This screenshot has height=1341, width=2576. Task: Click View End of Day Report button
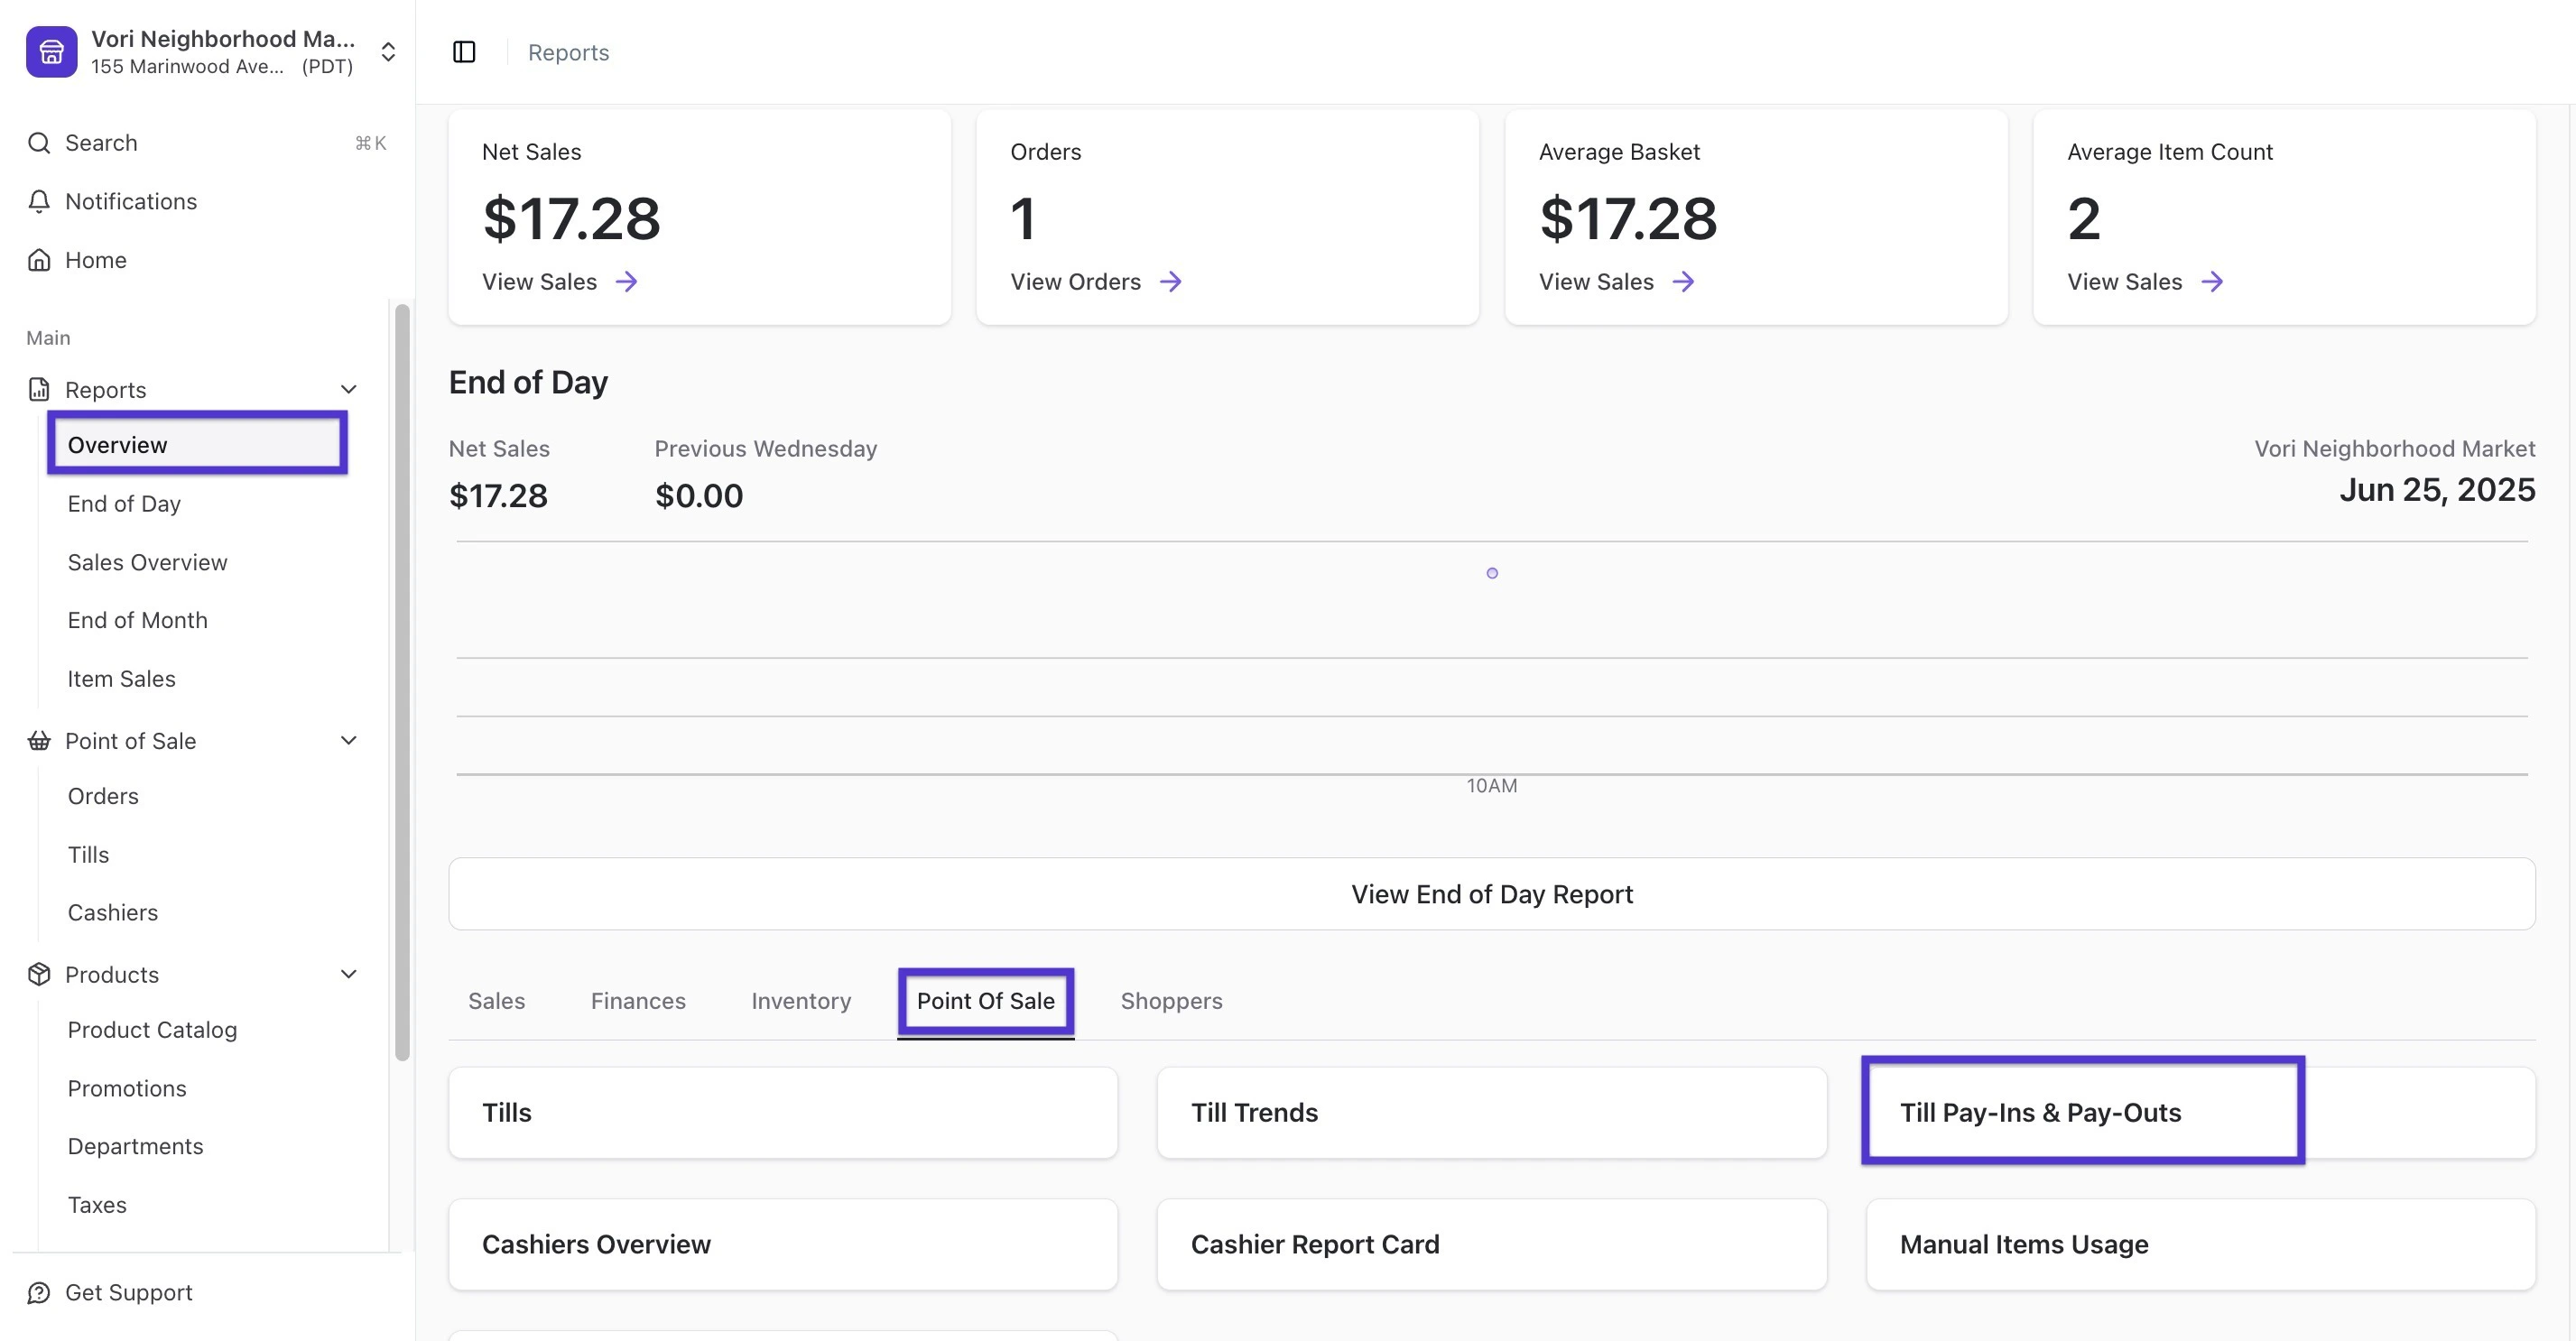(1491, 894)
